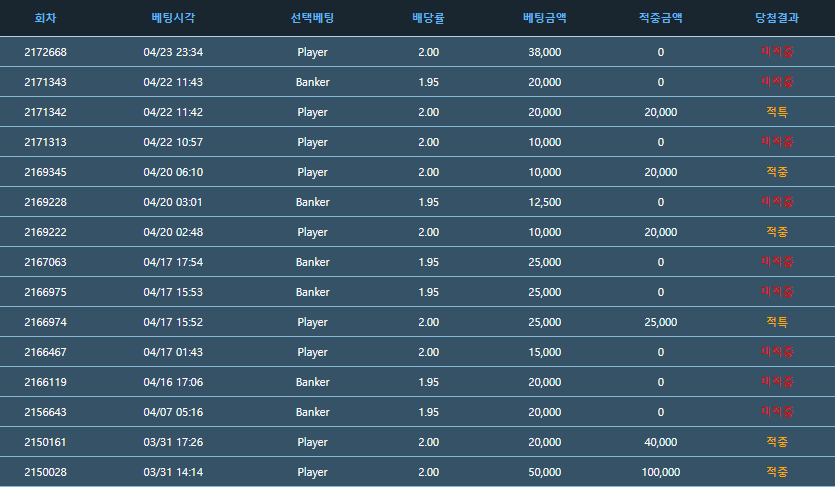Select the 베팅금액 column header

pyautogui.click(x=544, y=18)
